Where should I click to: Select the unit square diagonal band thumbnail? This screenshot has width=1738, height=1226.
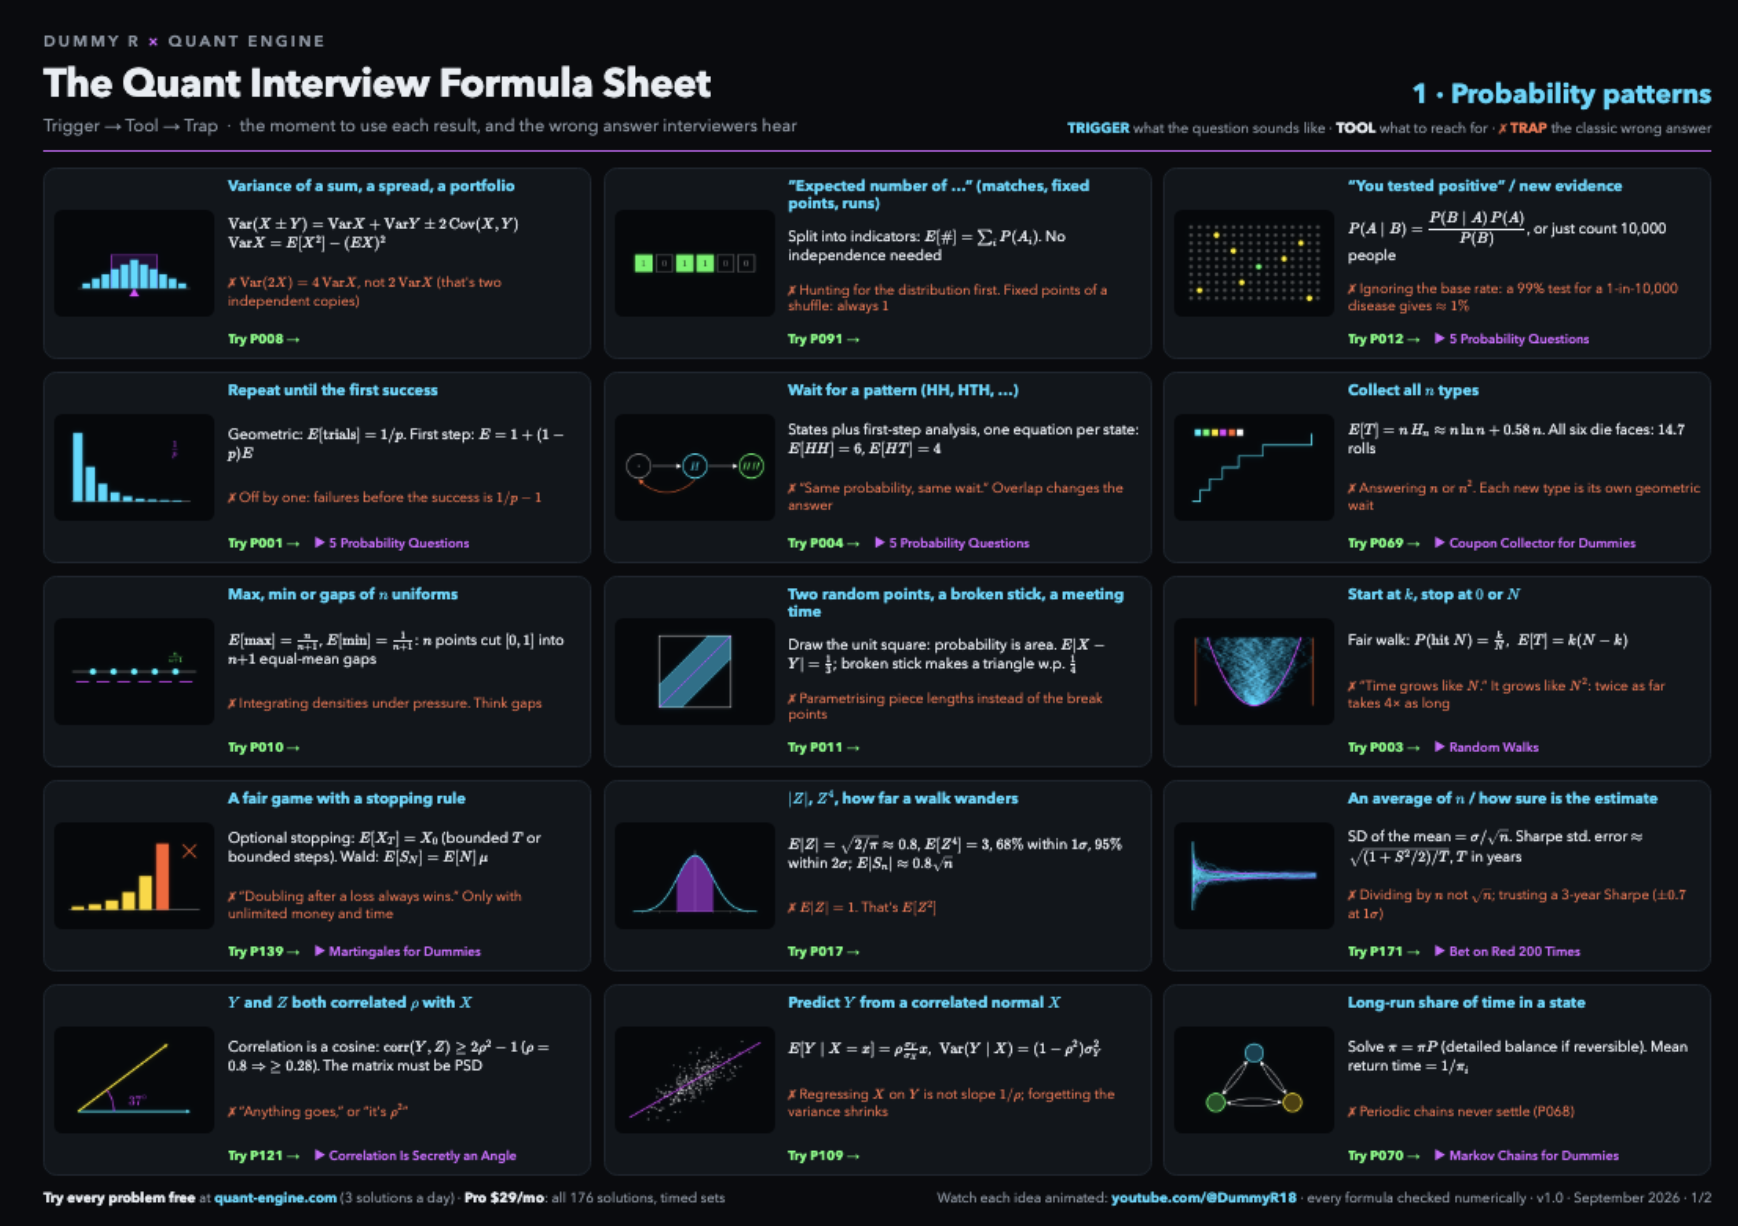coord(694,671)
